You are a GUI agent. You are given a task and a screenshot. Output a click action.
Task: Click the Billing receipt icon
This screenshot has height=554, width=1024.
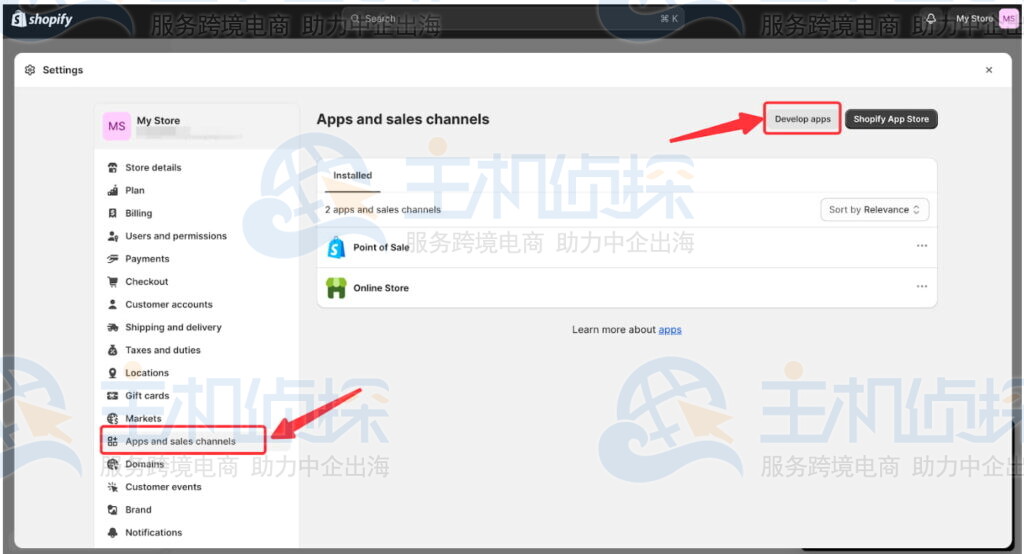pyautogui.click(x=112, y=213)
